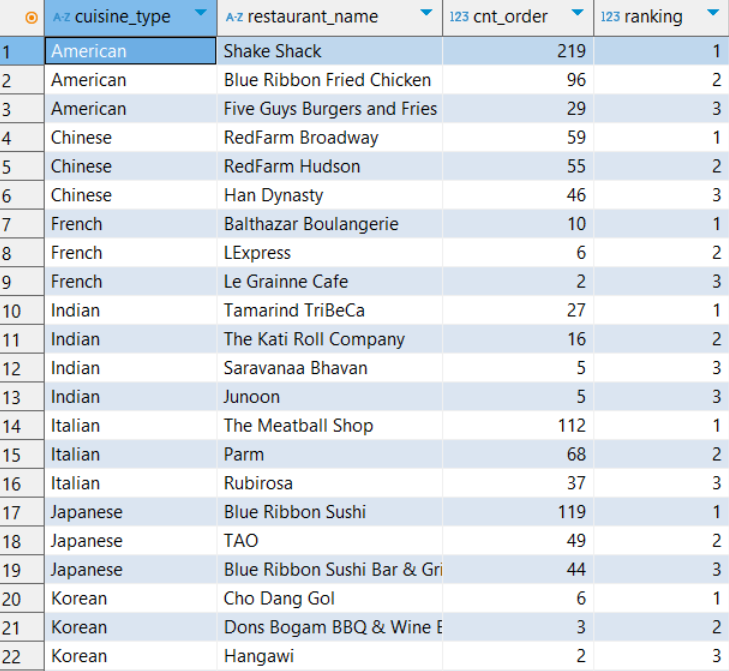Click the Junoon cell

(x=330, y=397)
